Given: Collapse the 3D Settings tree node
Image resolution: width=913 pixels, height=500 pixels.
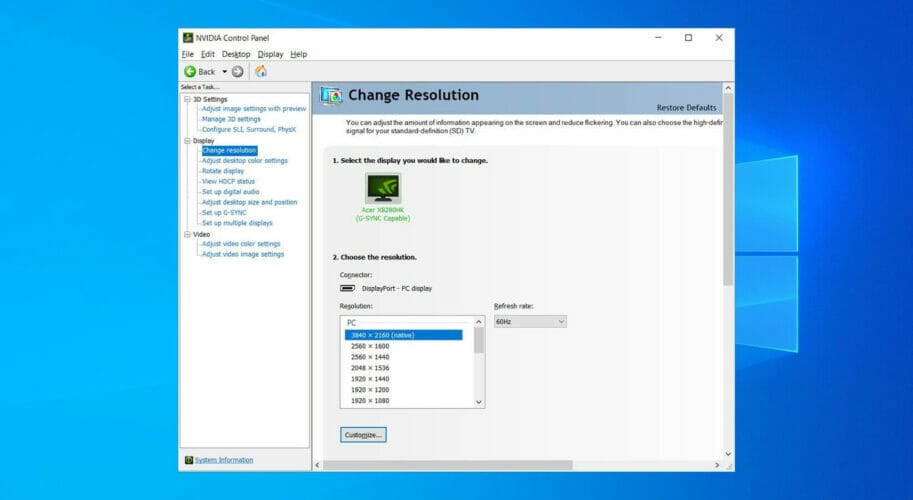Looking at the screenshot, I should coord(187,100).
